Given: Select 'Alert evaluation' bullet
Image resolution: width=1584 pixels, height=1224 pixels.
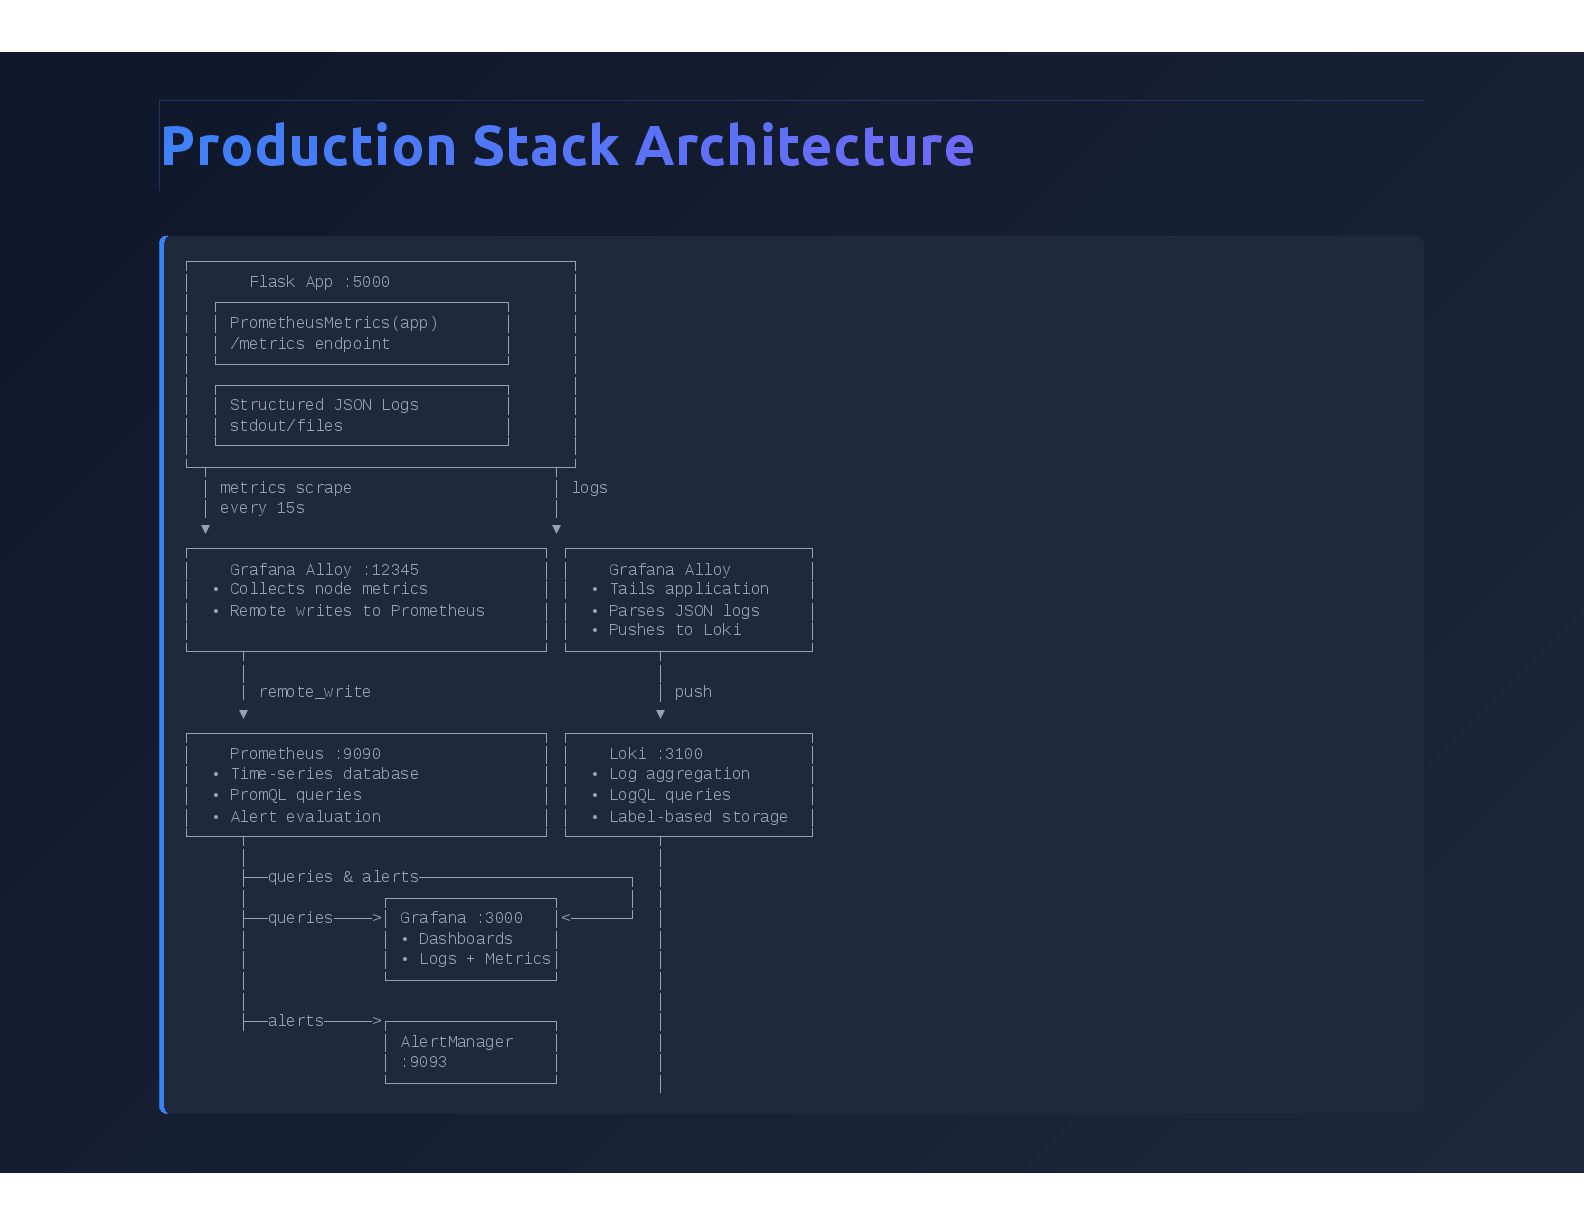Looking at the screenshot, I should pyautogui.click(x=305, y=817).
